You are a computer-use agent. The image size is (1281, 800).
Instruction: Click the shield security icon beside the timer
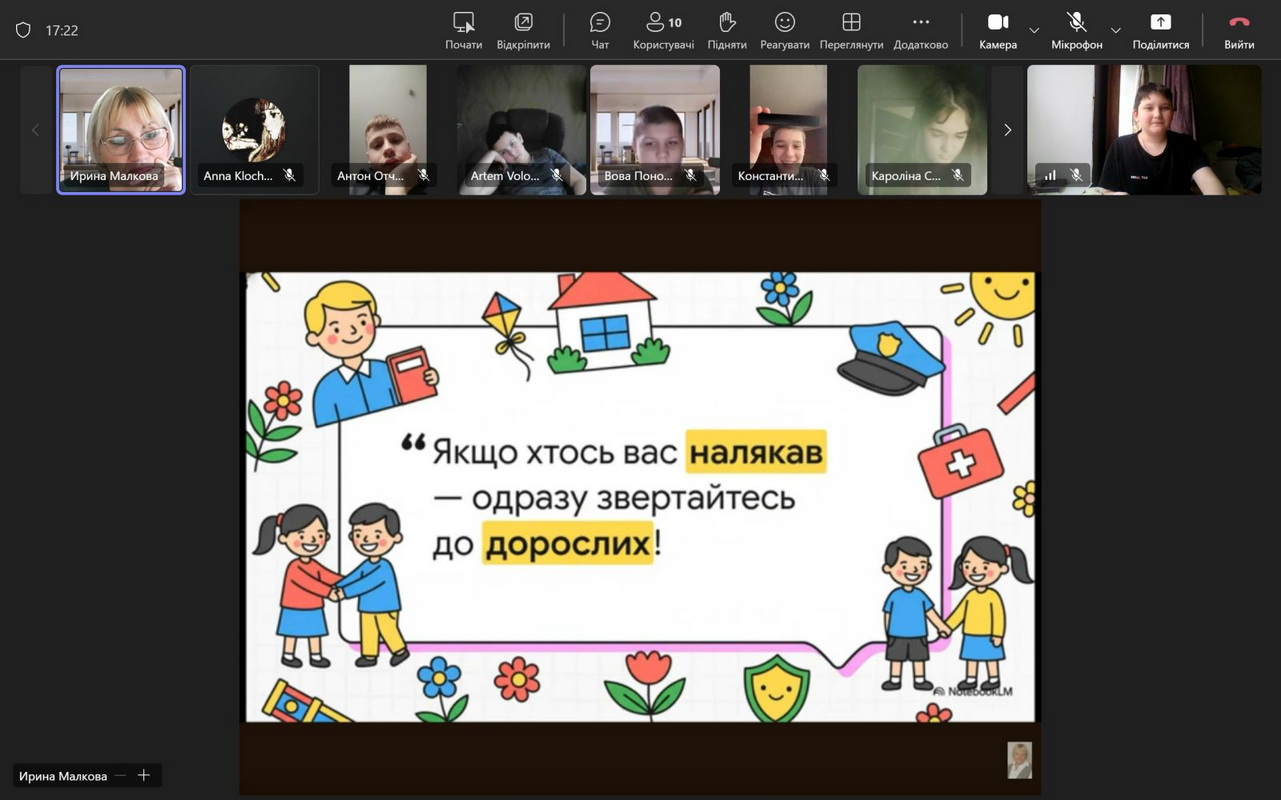[x=23, y=30]
